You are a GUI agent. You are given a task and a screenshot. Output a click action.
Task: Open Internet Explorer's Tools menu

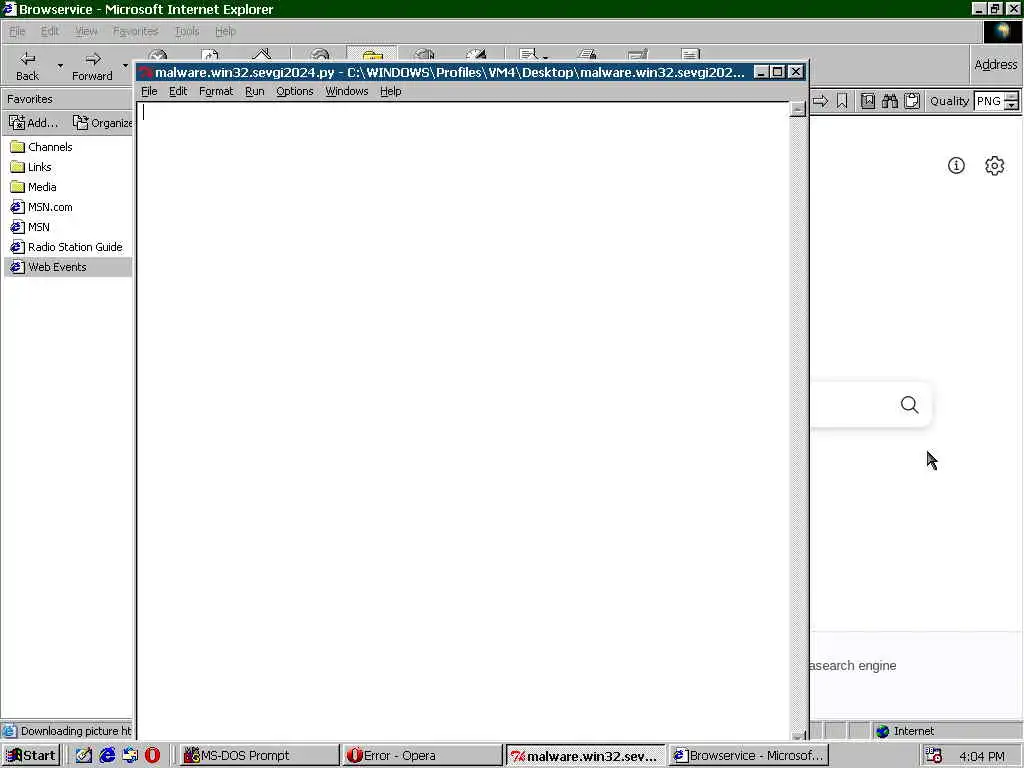coord(187,31)
